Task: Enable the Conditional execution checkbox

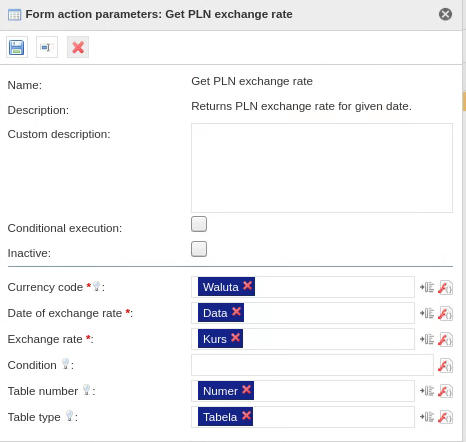Action: (x=199, y=224)
